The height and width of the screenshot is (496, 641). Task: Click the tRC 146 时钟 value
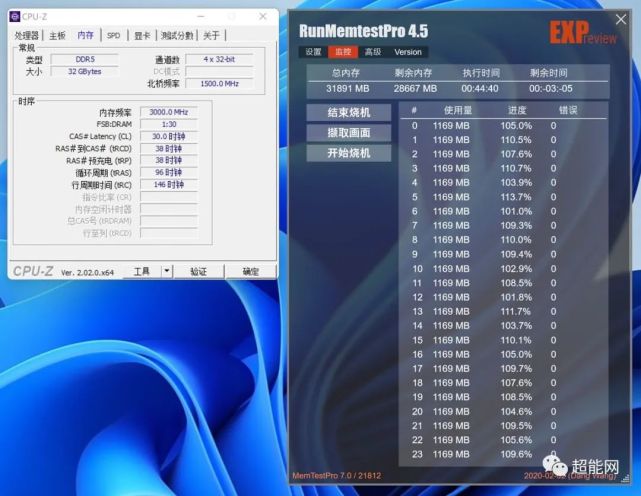tap(169, 185)
